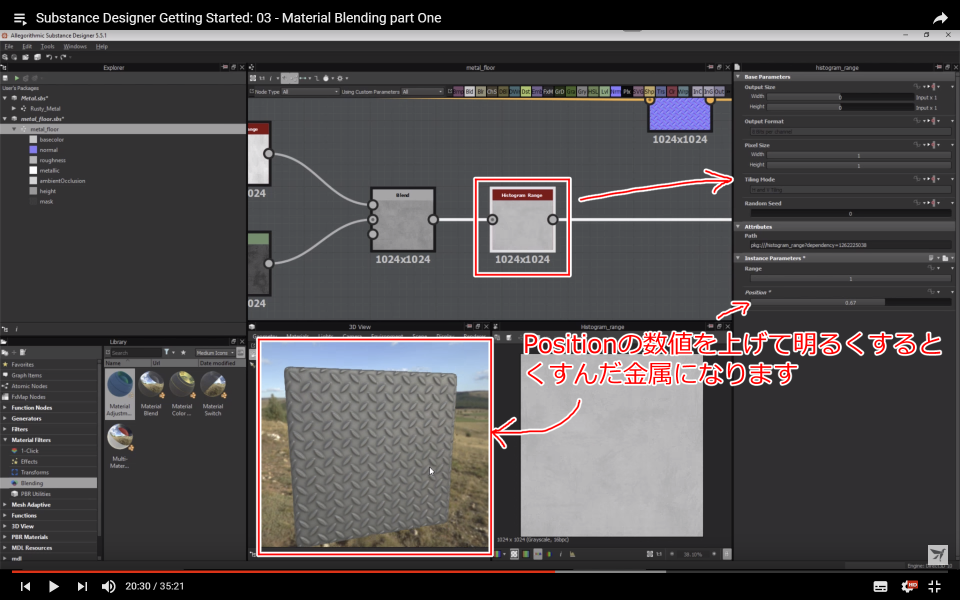Select the PBR Utilities subcategory
This screenshot has width=960, height=600.
point(36,494)
